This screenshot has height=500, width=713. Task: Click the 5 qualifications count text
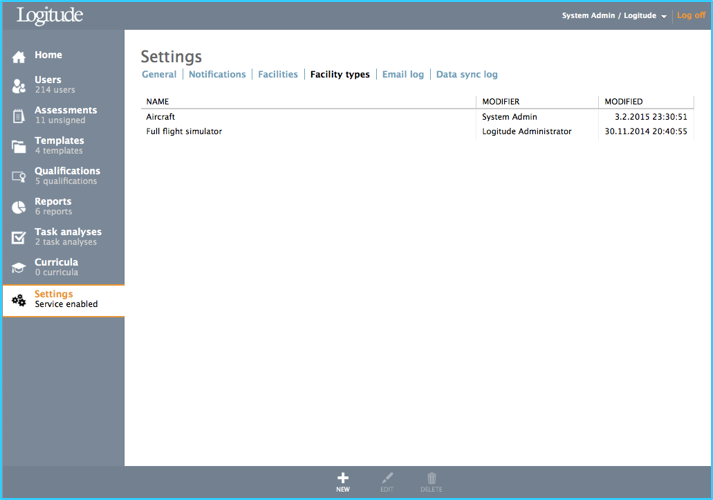[x=66, y=181]
